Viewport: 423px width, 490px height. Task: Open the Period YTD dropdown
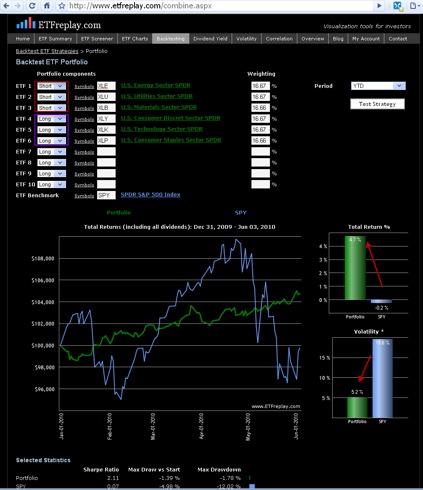coord(378,86)
